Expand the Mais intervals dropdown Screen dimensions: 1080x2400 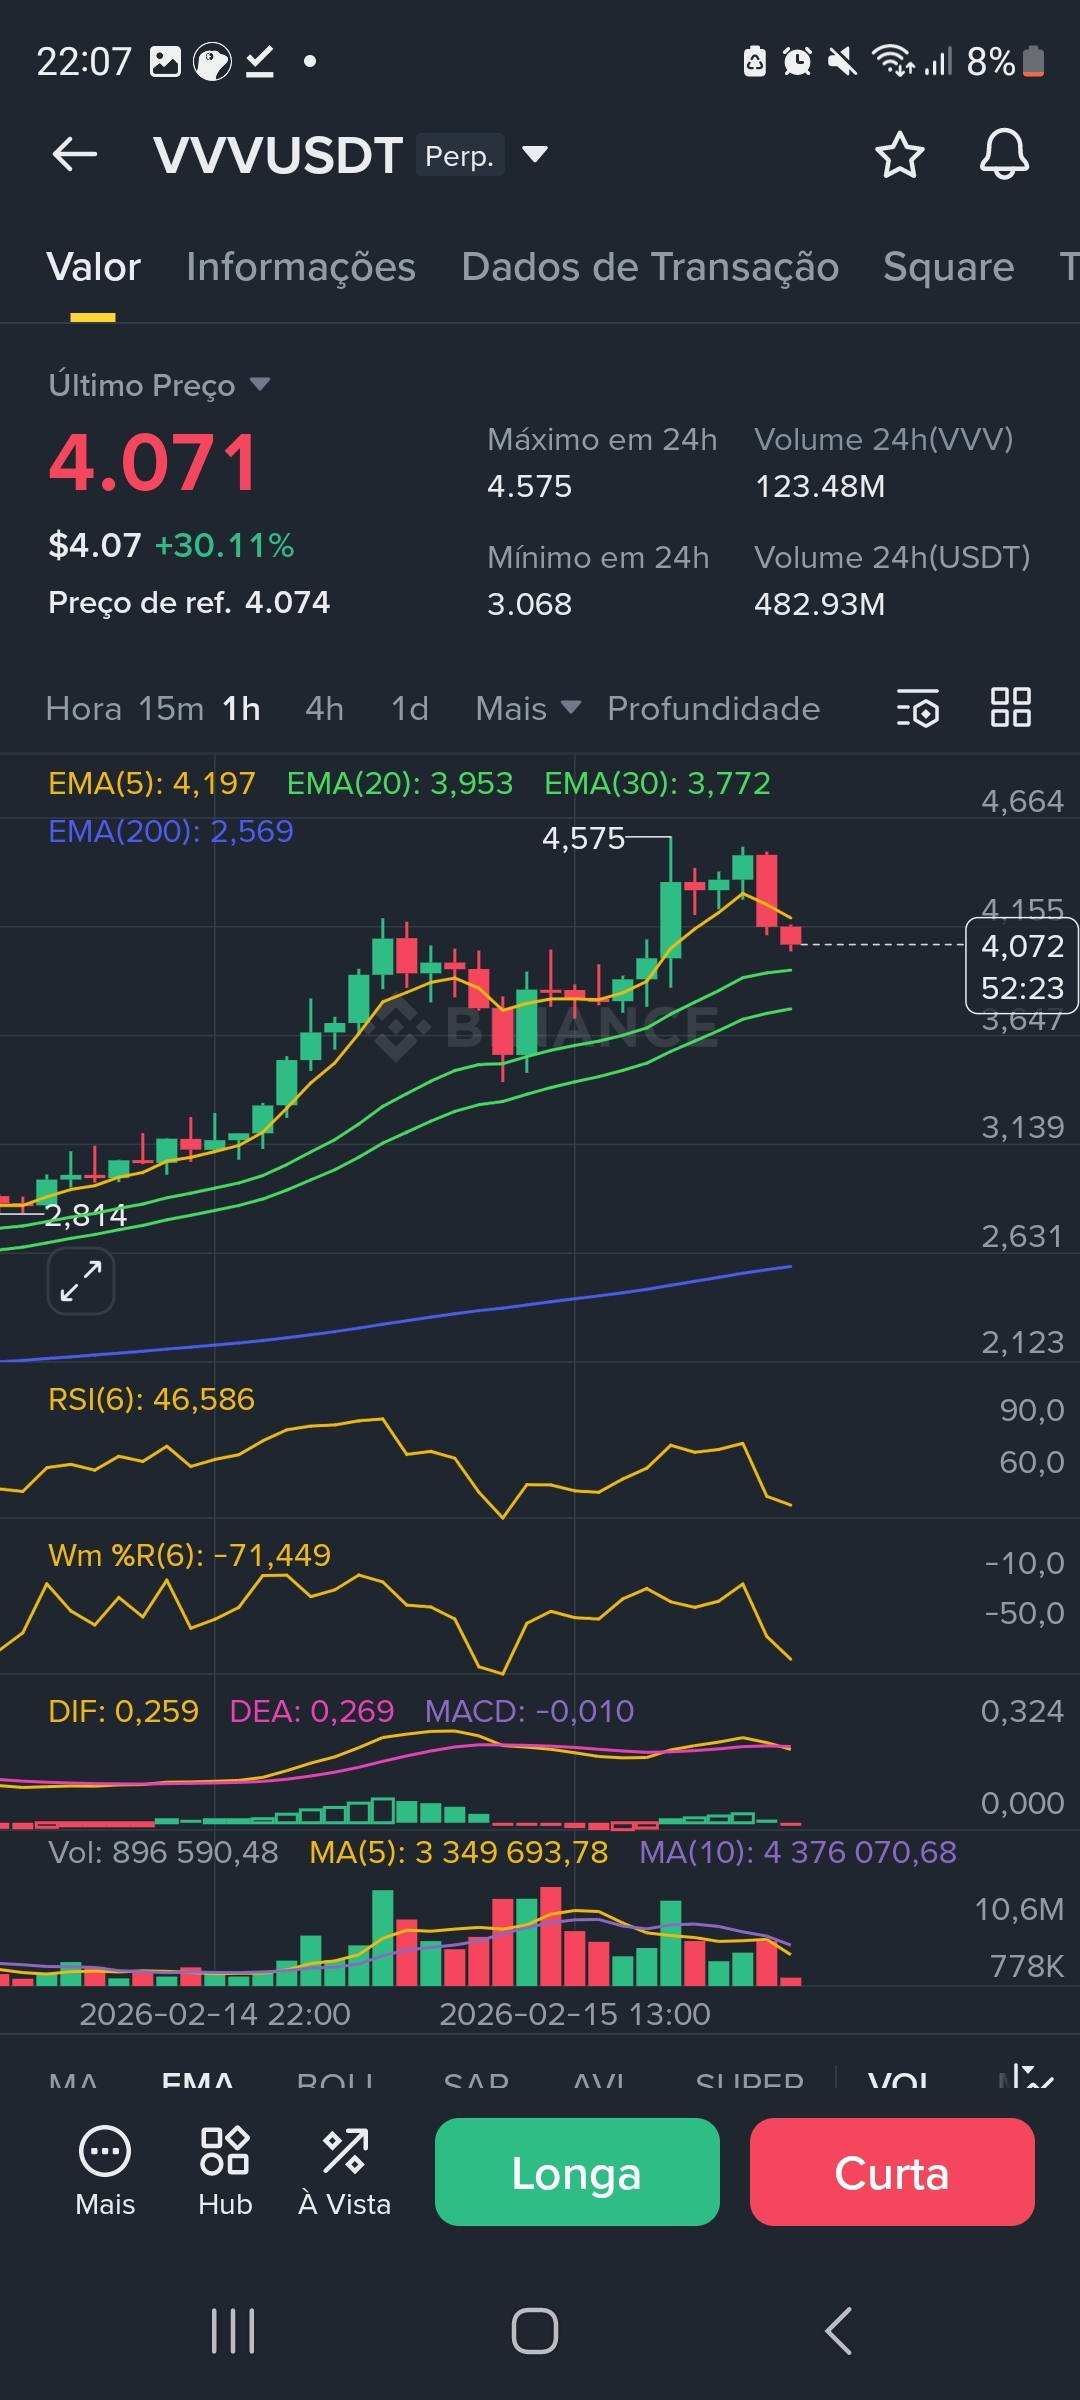pos(528,708)
